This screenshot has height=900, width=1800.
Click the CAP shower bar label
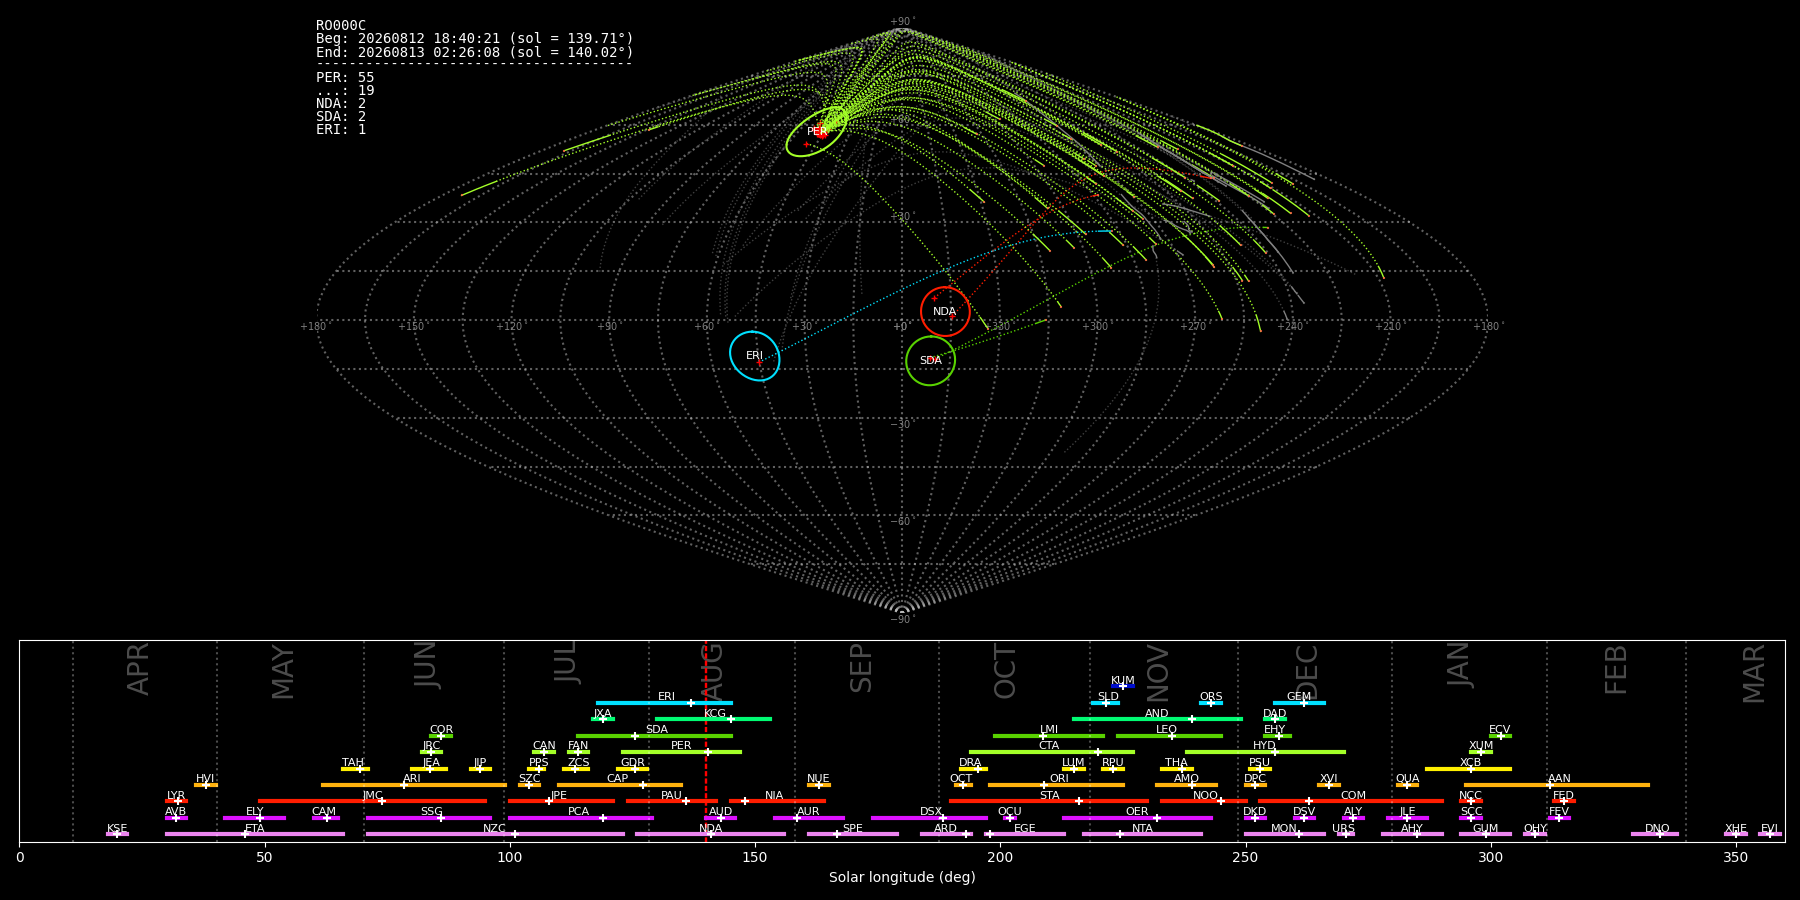coord(618,779)
